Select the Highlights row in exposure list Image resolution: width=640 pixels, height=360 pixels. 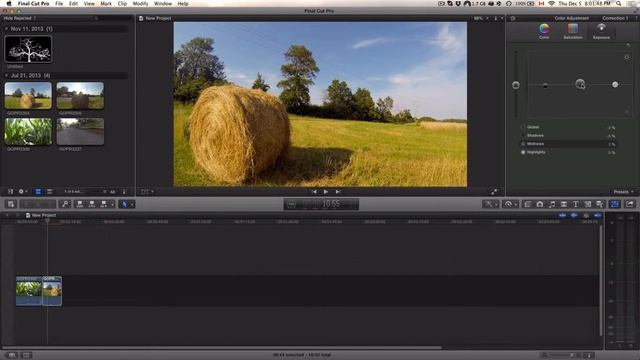point(568,152)
